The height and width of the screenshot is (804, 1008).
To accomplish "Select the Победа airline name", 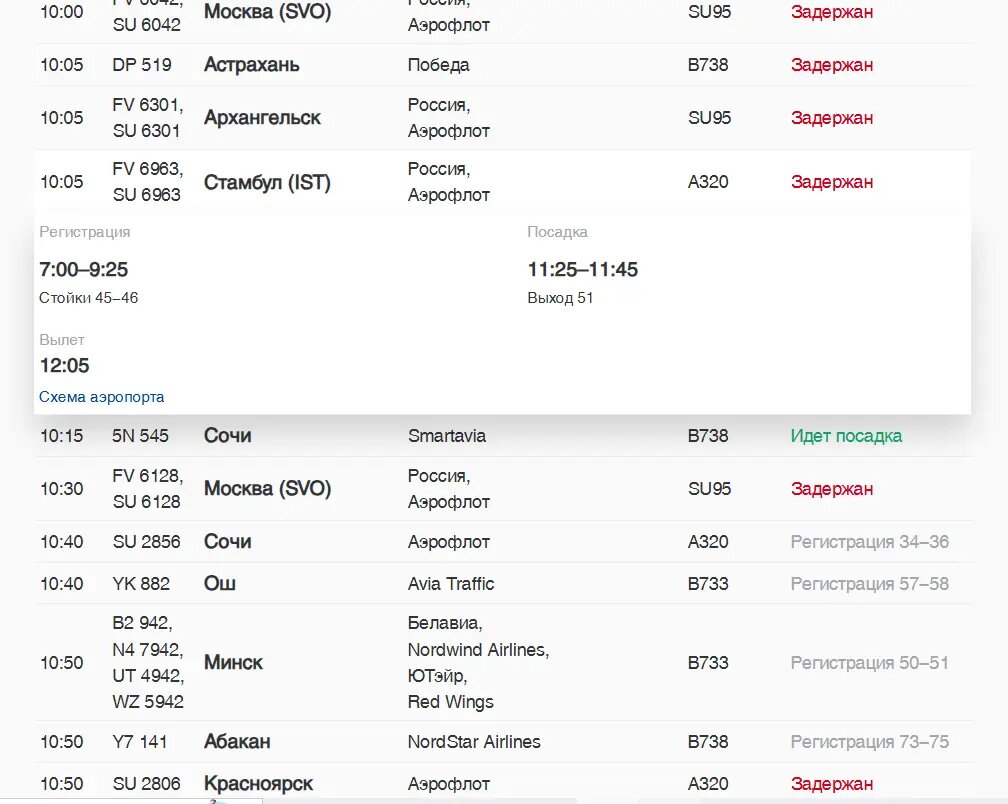I will click(x=438, y=65).
